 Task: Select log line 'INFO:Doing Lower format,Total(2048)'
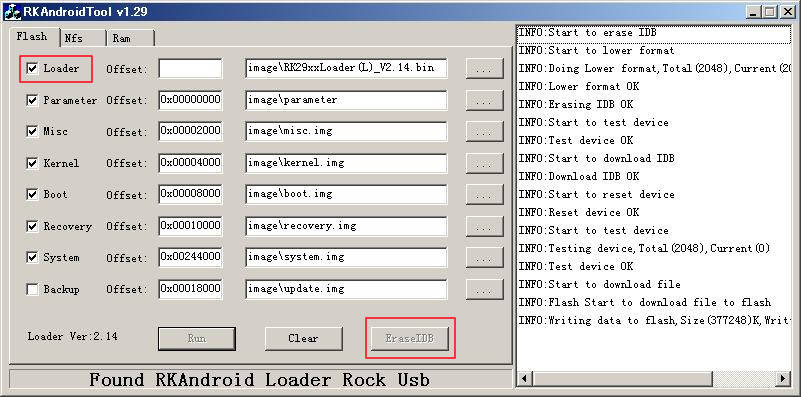pyautogui.click(x=654, y=68)
